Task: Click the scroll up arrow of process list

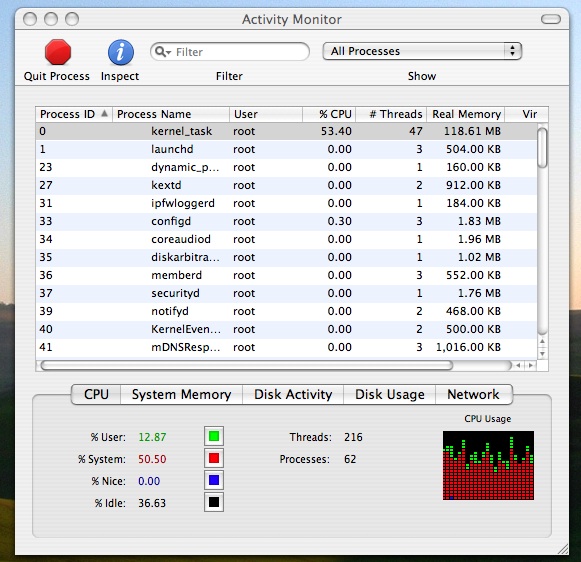Action: pos(542,341)
